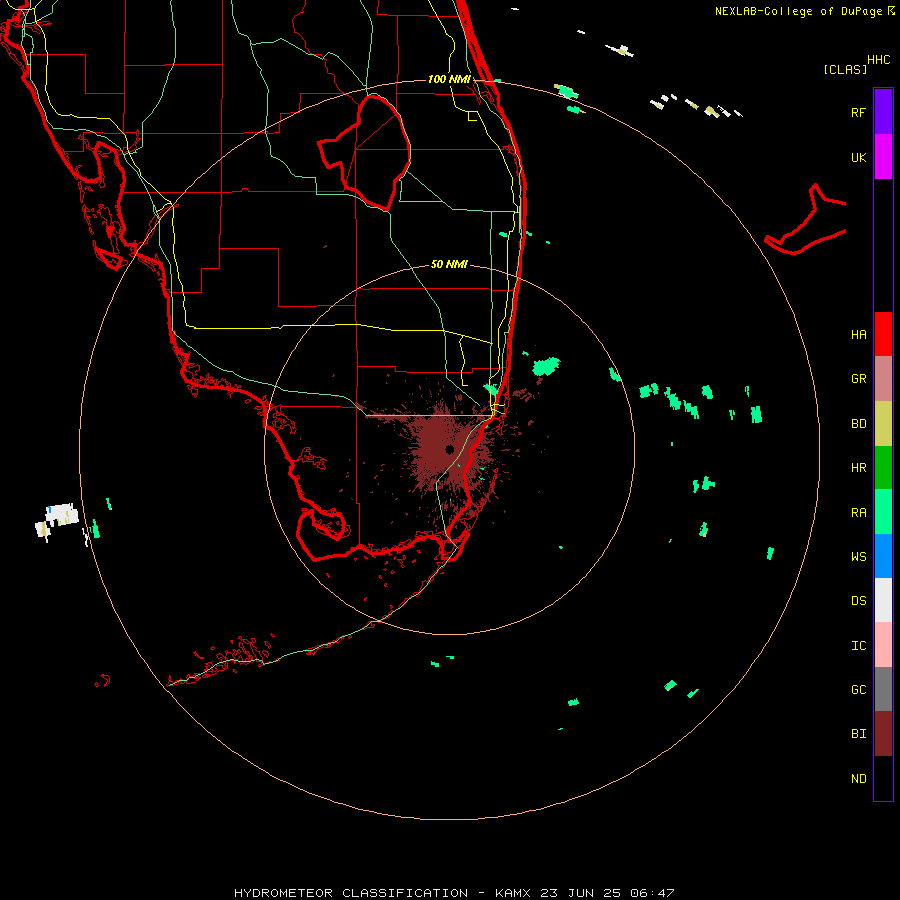Click the 'BD' legend label
Screen dimensions: 900x900
[858, 424]
